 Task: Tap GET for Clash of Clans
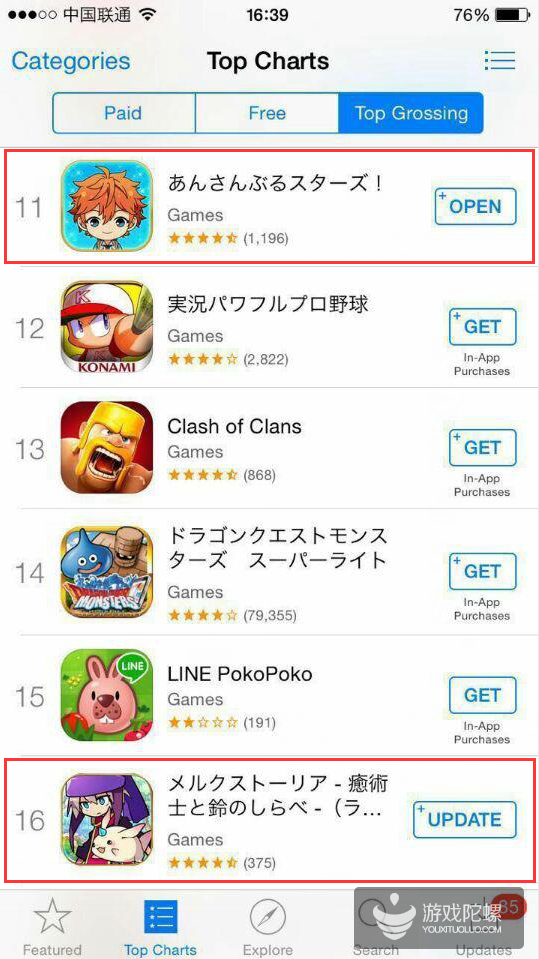coord(483,448)
